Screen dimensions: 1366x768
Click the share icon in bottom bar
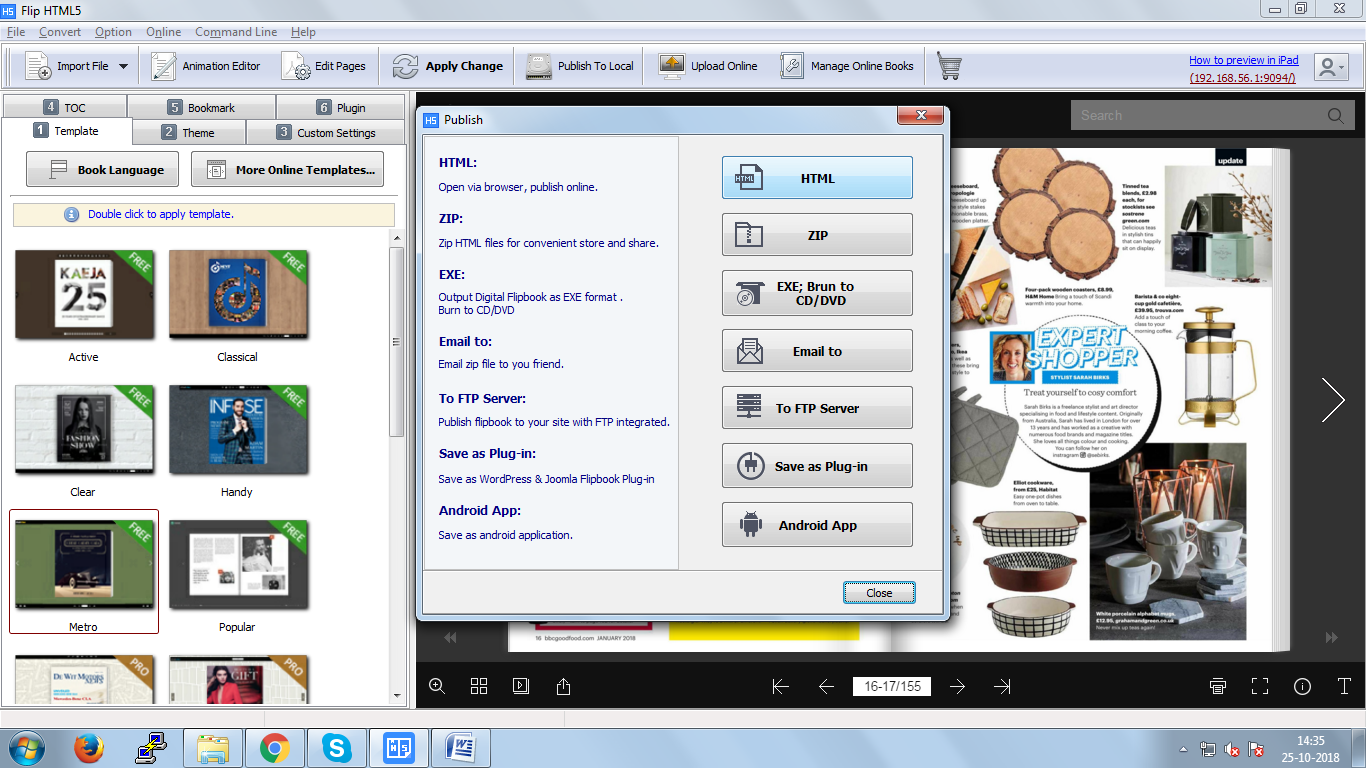click(563, 686)
